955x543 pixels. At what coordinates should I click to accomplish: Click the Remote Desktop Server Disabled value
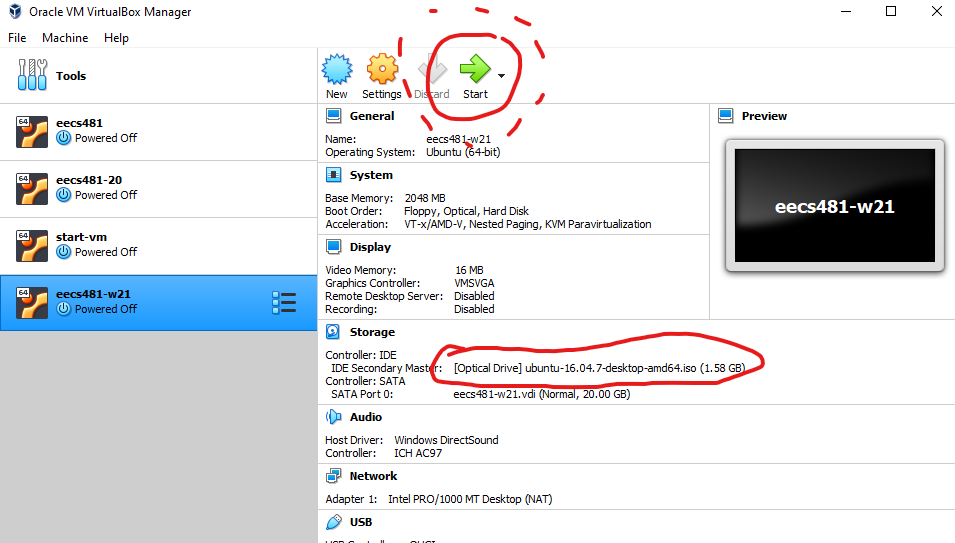(x=474, y=296)
